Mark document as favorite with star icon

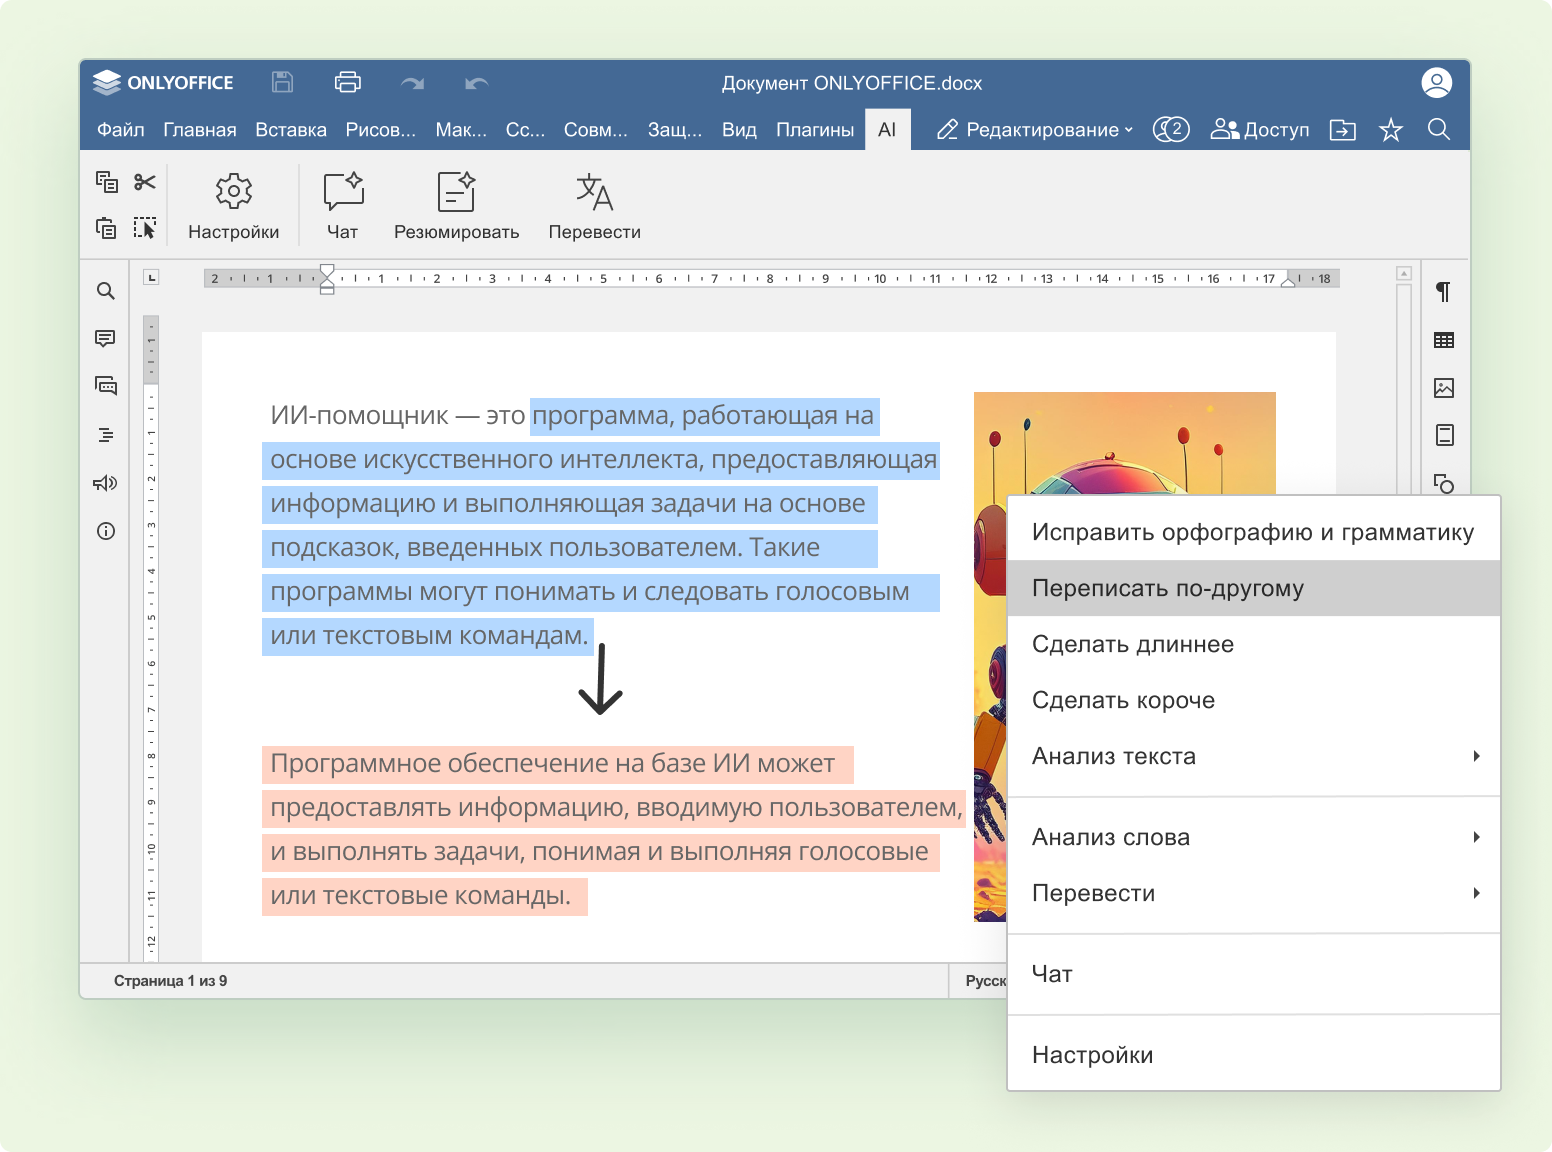point(1390,130)
